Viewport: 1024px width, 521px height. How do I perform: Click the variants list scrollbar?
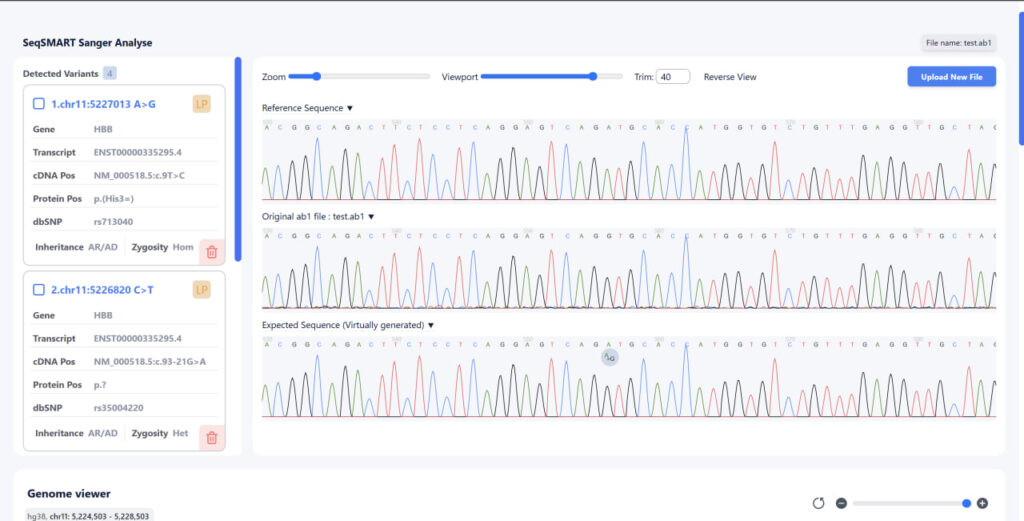click(238, 159)
